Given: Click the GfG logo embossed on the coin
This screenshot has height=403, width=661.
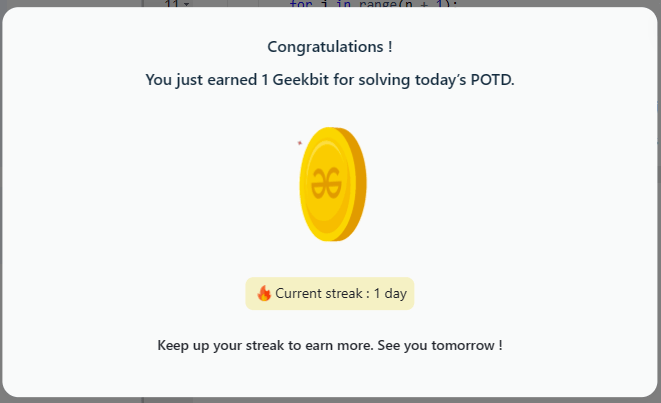Looking at the screenshot, I should pos(325,183).
